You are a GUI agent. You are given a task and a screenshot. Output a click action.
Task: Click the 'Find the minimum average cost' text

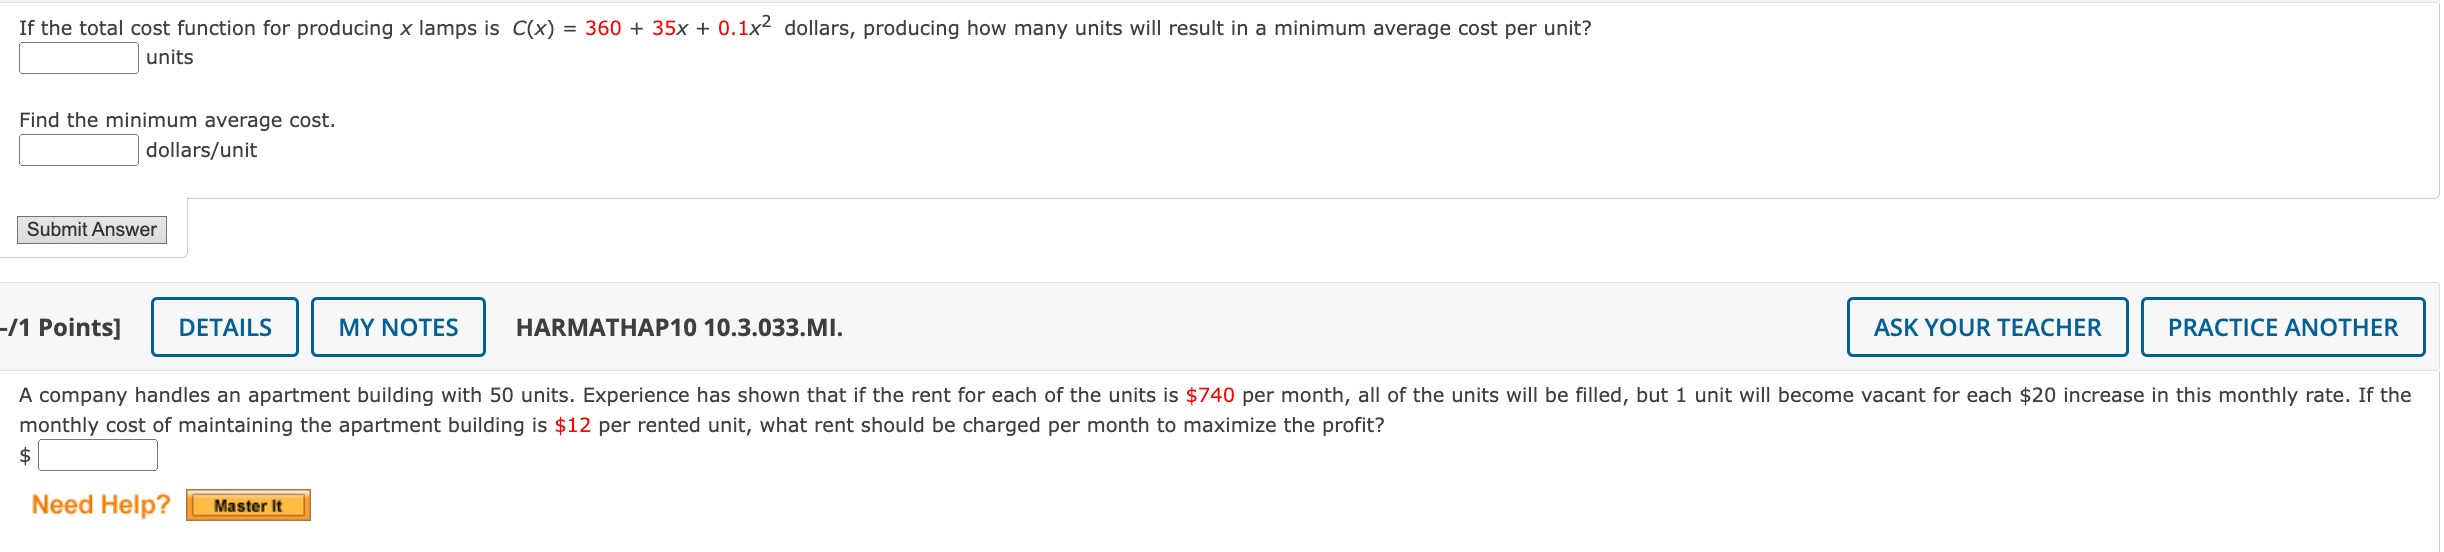[177, 120]
